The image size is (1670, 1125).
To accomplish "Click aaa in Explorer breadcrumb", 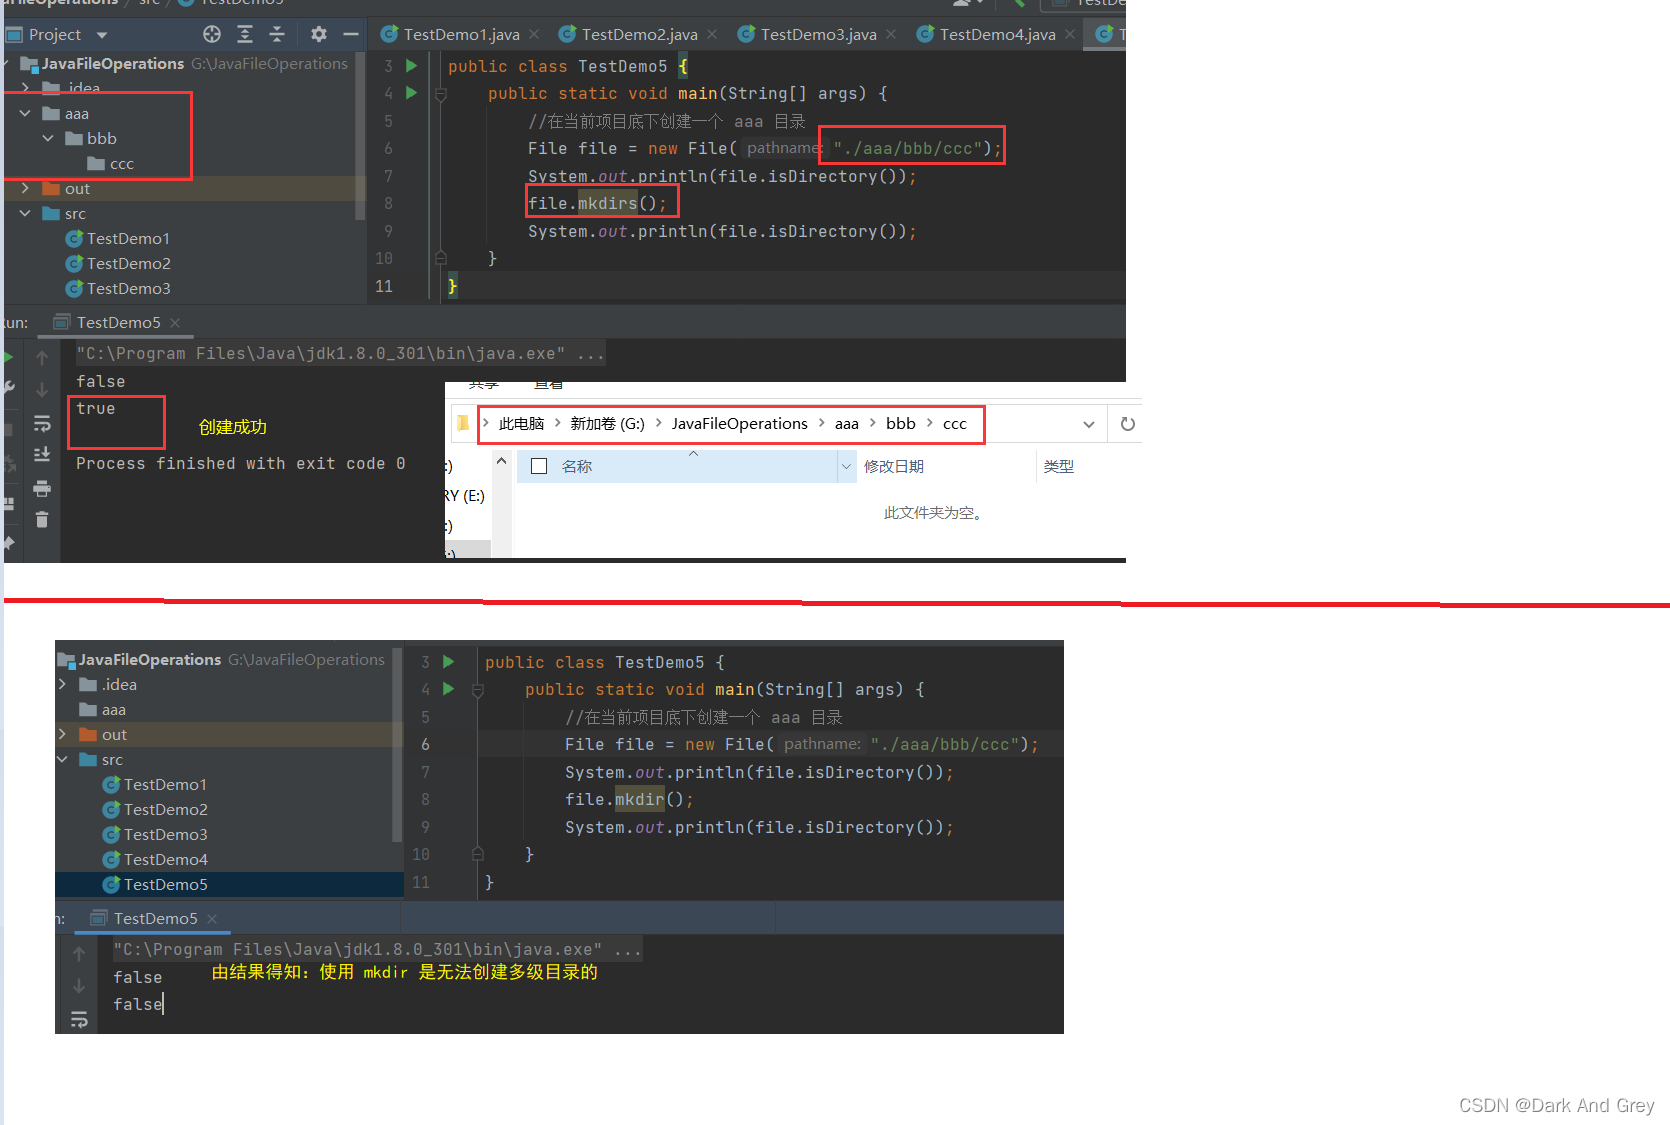I will [846, 424].
